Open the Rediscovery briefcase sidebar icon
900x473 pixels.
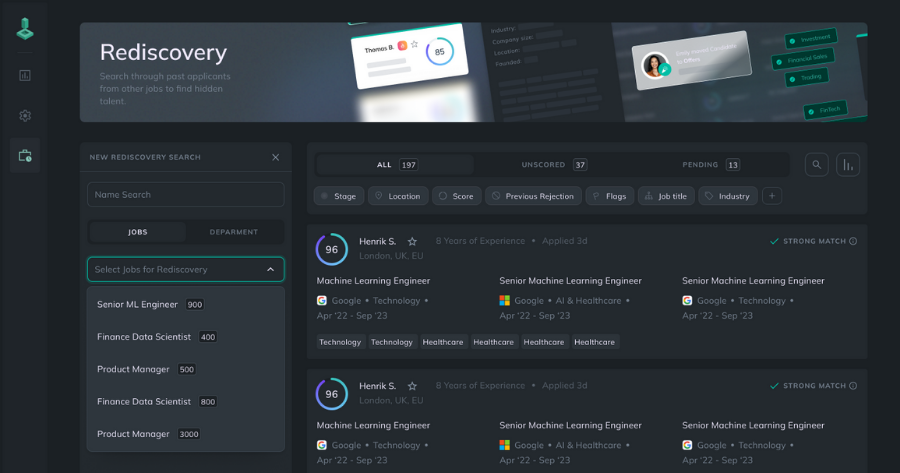(25, 156)
